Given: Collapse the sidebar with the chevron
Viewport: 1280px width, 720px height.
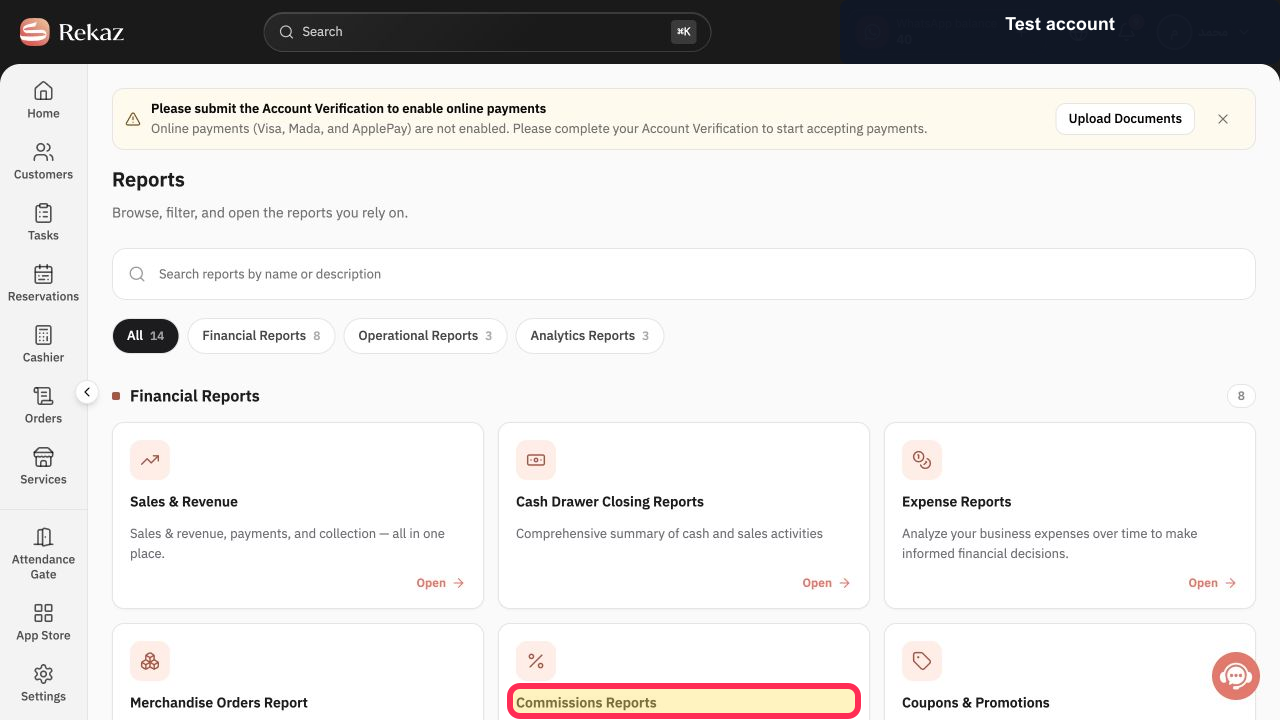Looking at the screenshot, I should coord(87,393).
